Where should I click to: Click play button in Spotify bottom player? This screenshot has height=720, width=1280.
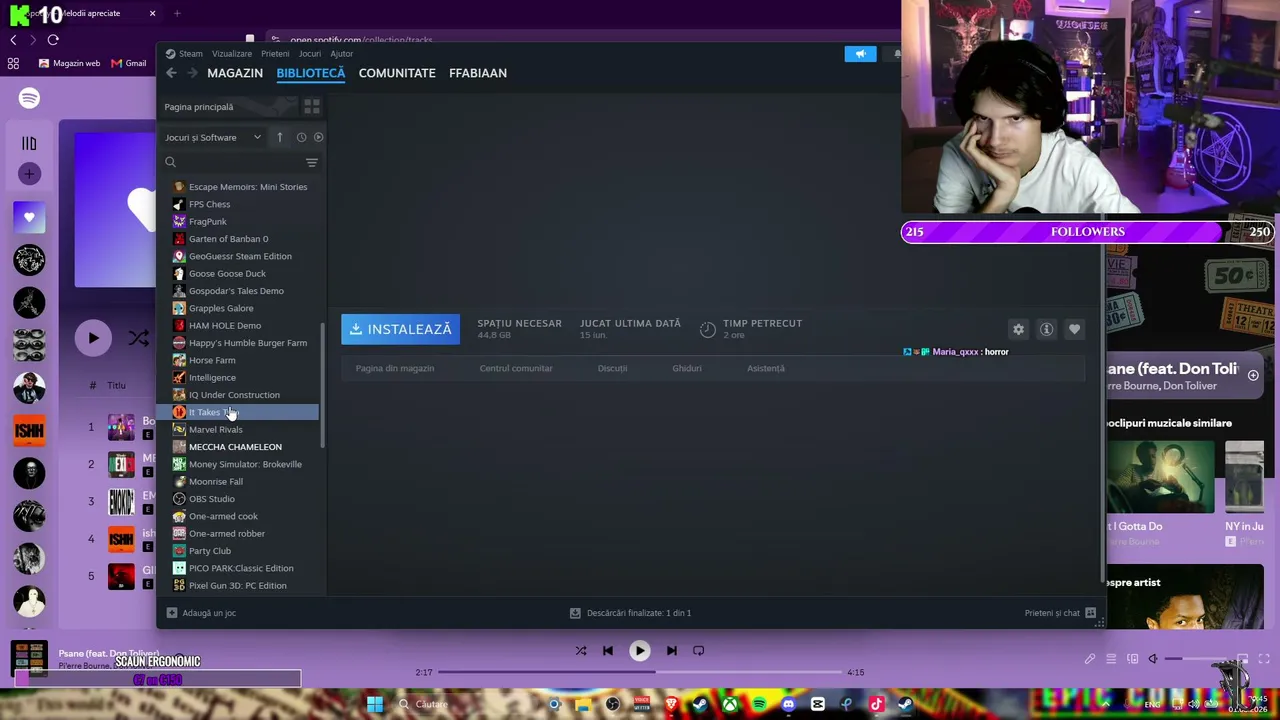point(640,651)
